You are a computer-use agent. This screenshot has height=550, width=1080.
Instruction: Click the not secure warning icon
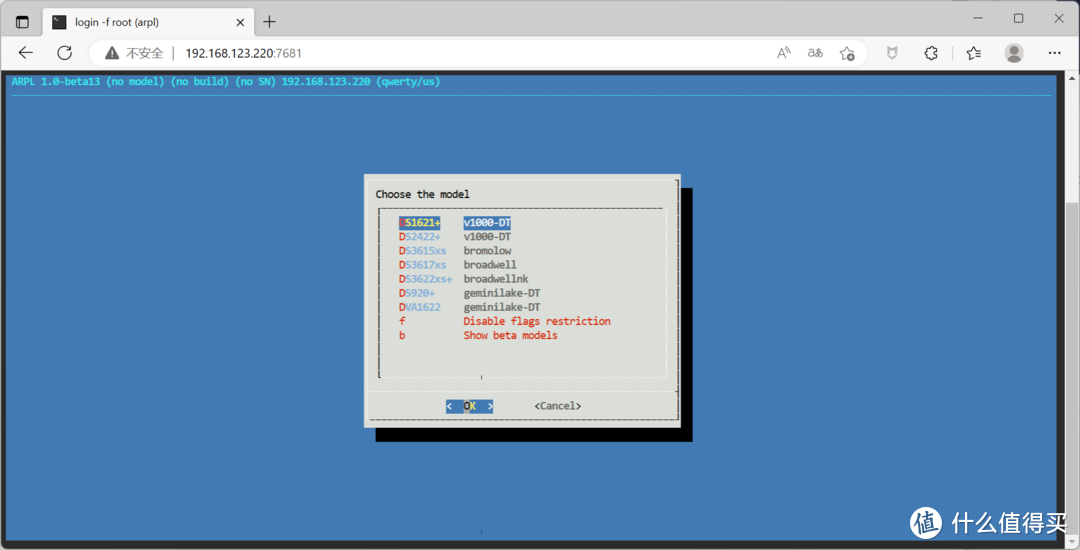(112, 53)
